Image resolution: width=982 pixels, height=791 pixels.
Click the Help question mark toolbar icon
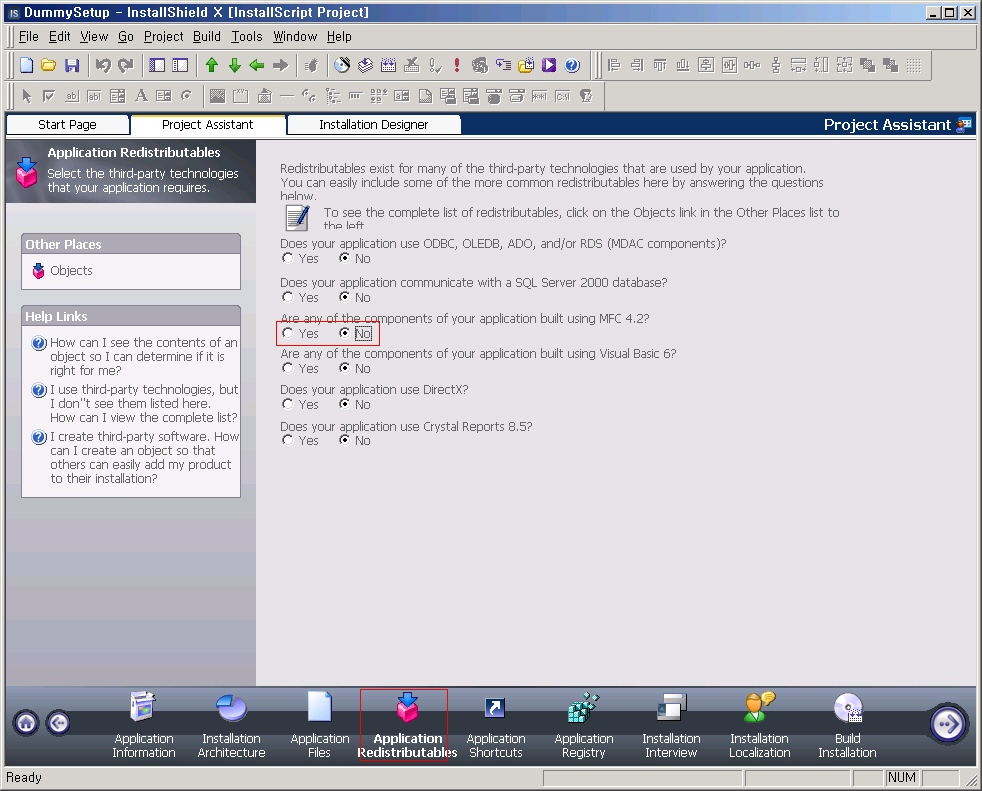pos(572,65)
